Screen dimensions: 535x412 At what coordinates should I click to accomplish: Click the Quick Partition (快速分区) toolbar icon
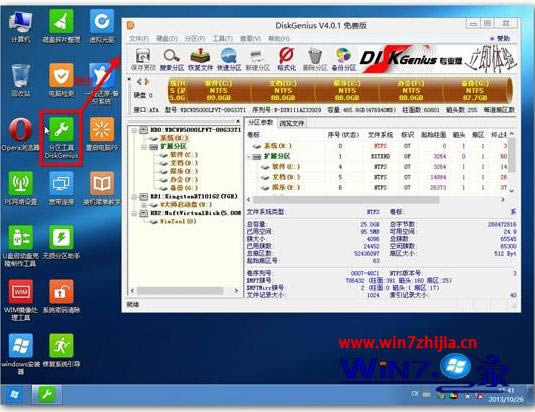click(x=229, y=59)
